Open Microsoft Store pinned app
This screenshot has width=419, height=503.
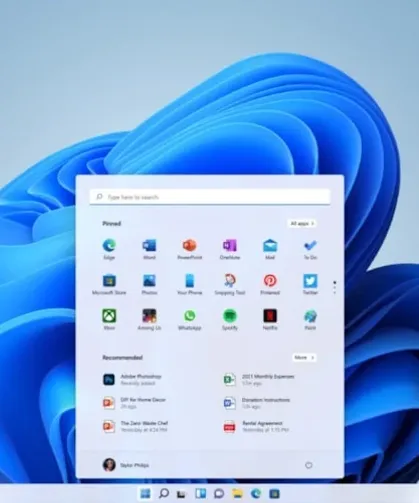tap(109, 284)
